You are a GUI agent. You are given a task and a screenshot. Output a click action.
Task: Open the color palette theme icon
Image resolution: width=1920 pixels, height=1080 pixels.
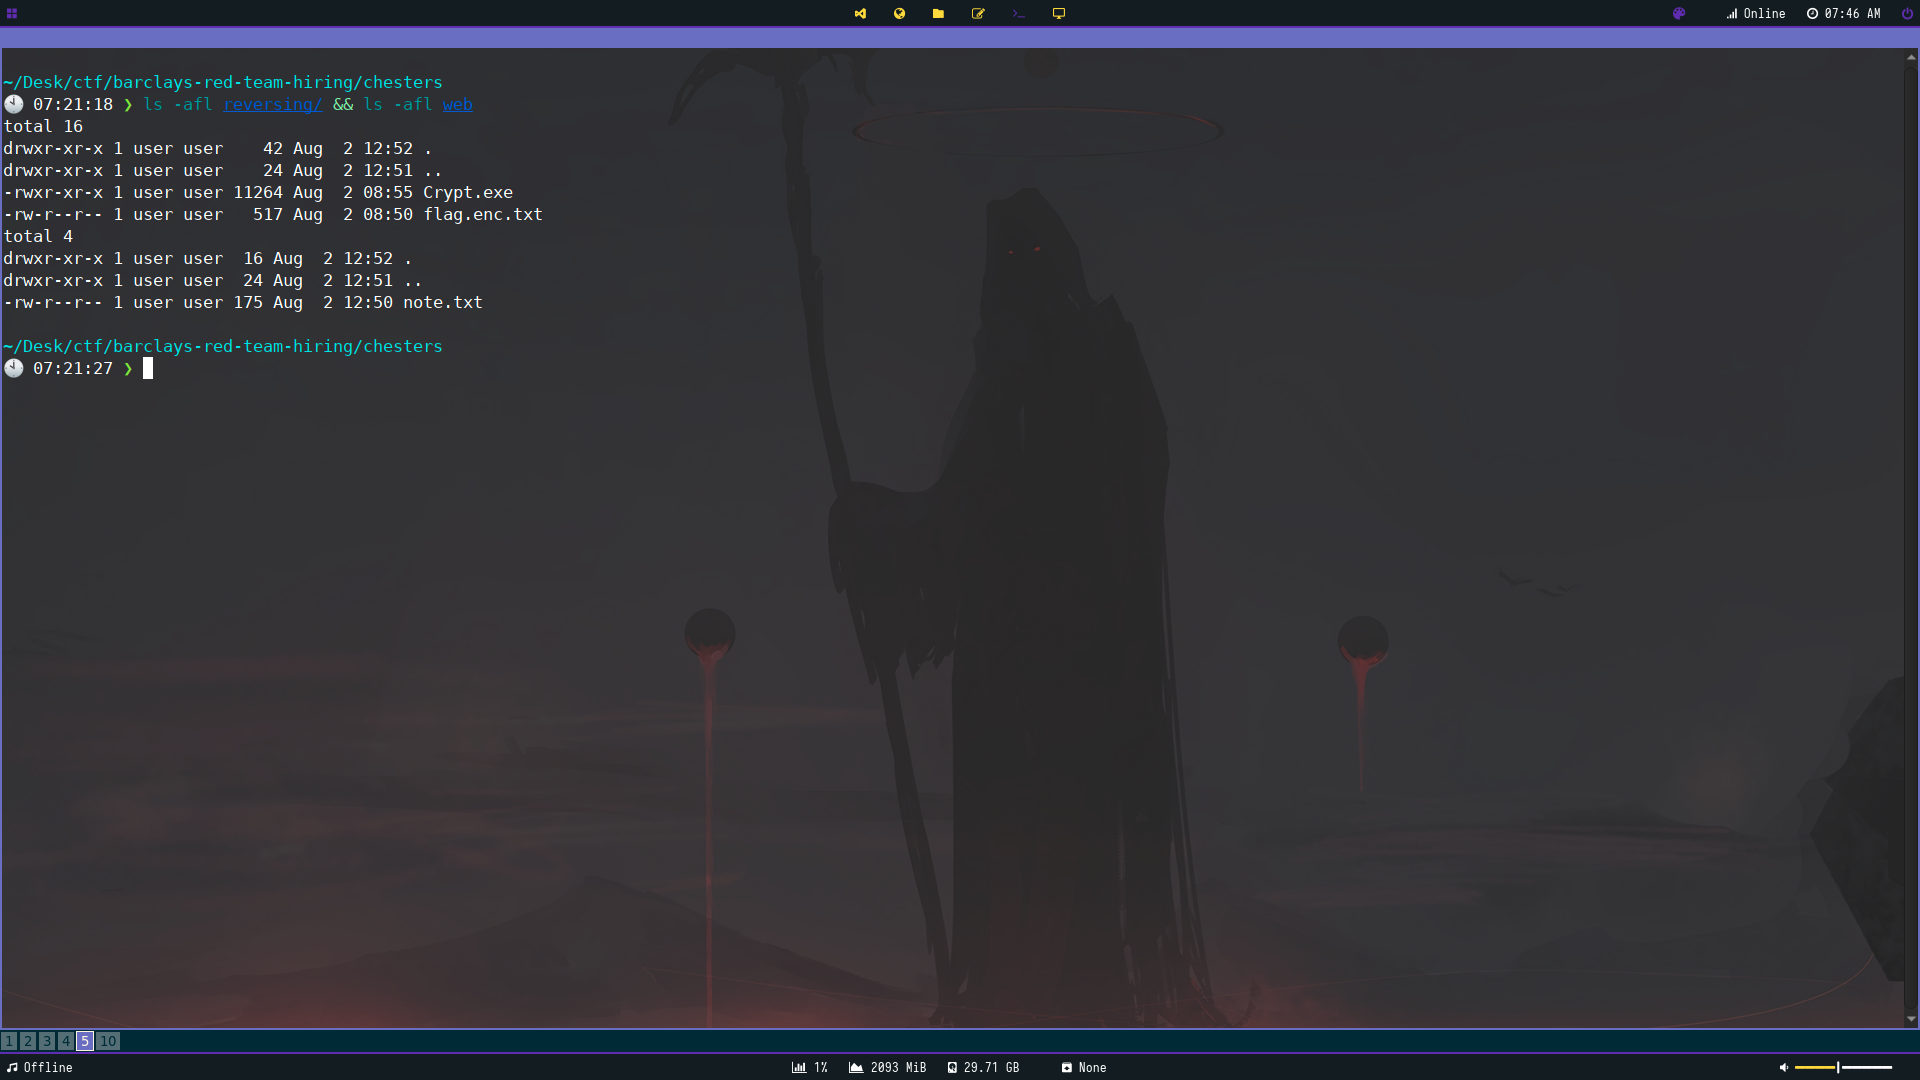click(x=1679, y=13)
